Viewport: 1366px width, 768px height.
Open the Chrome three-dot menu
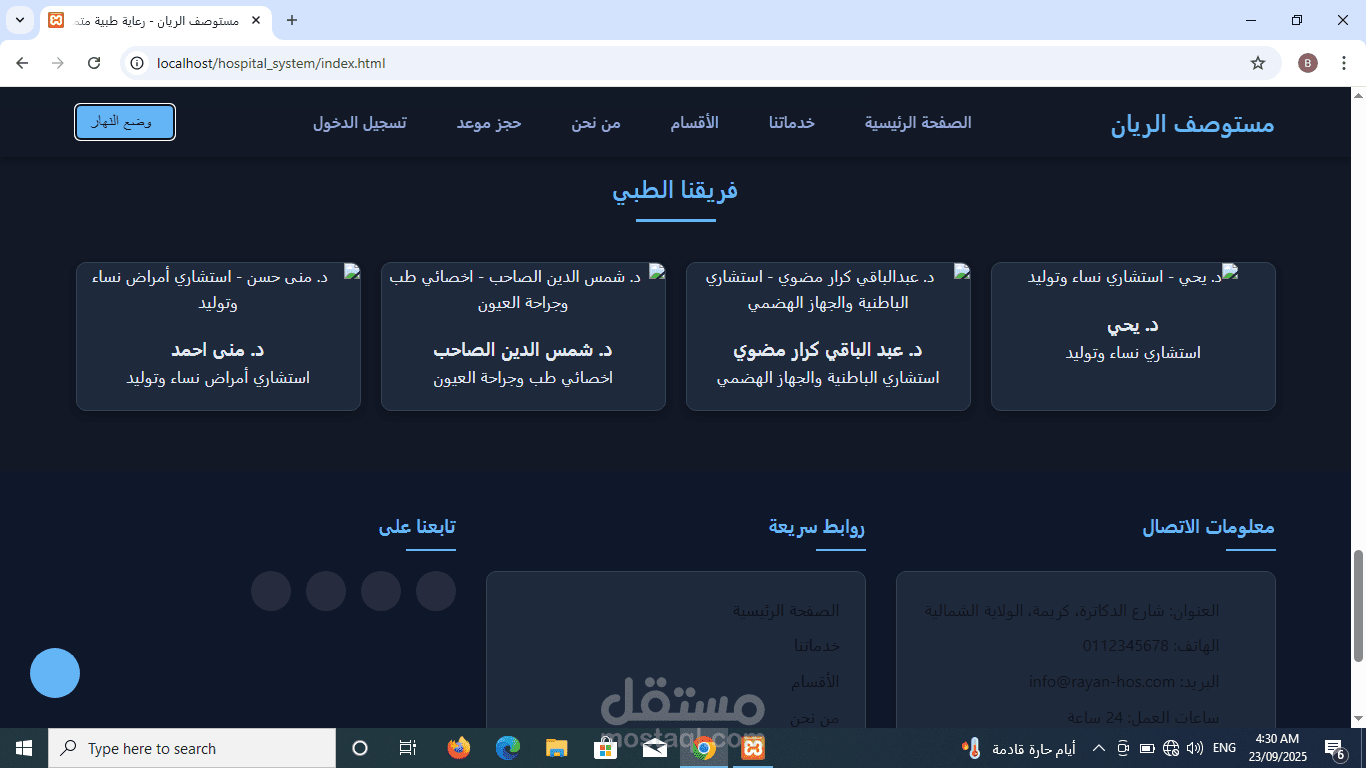1345,63
